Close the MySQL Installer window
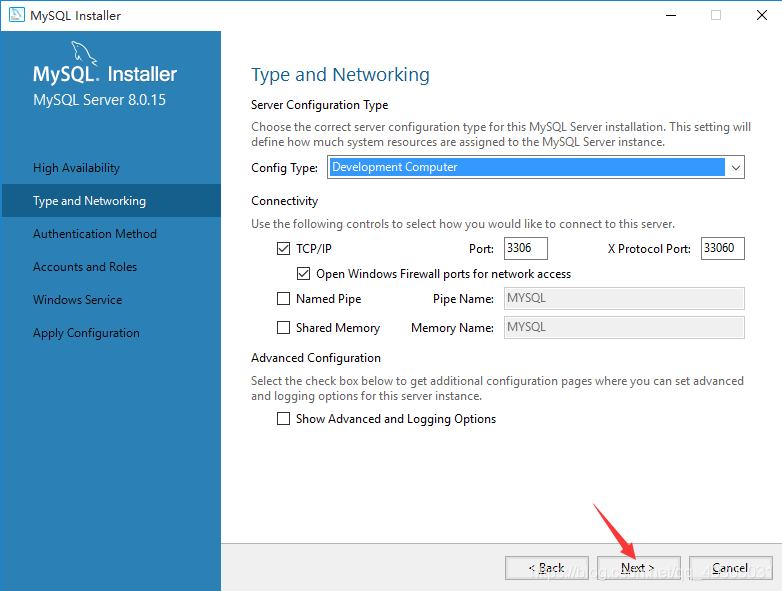Viewport: 782px width, 591px height. coord(762,15)
